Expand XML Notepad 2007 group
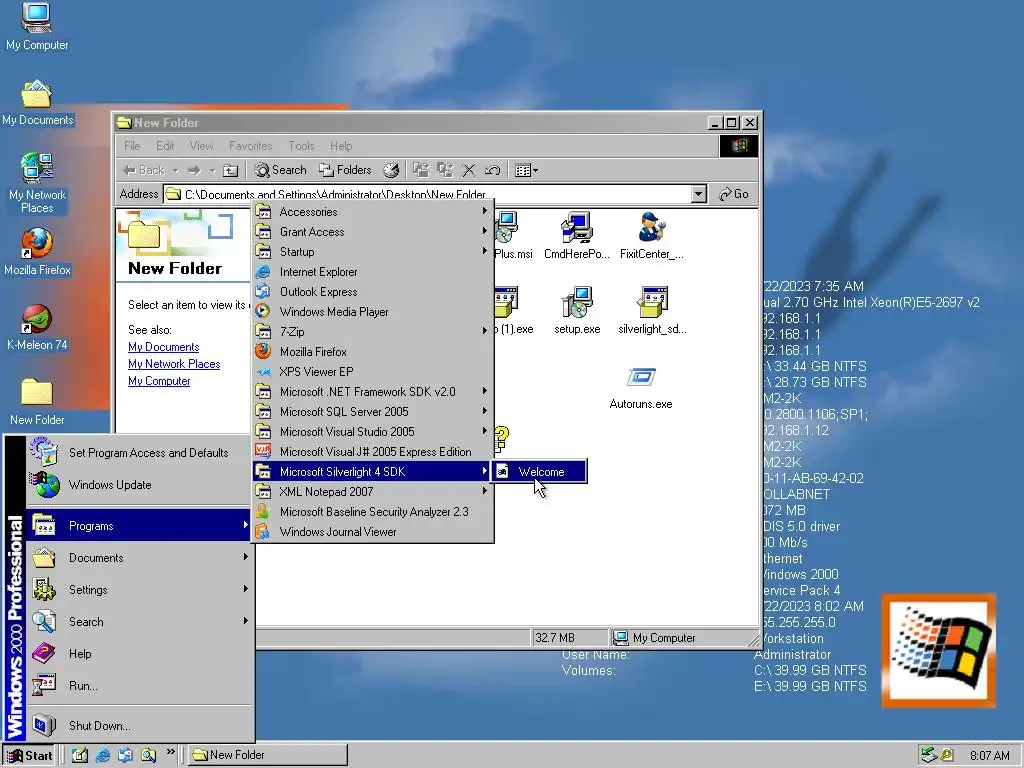Screen dimensions: 1024x768 pyautogui.click(x=372, y=492)
